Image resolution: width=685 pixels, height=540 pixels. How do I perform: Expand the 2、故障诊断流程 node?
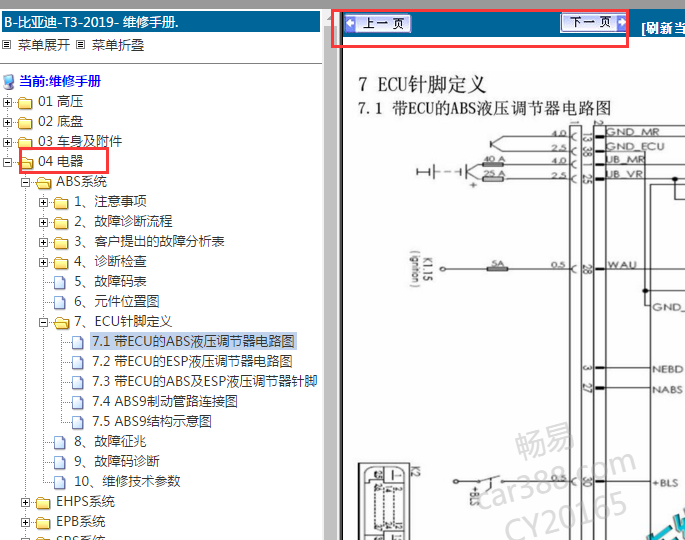pos(43,222)
